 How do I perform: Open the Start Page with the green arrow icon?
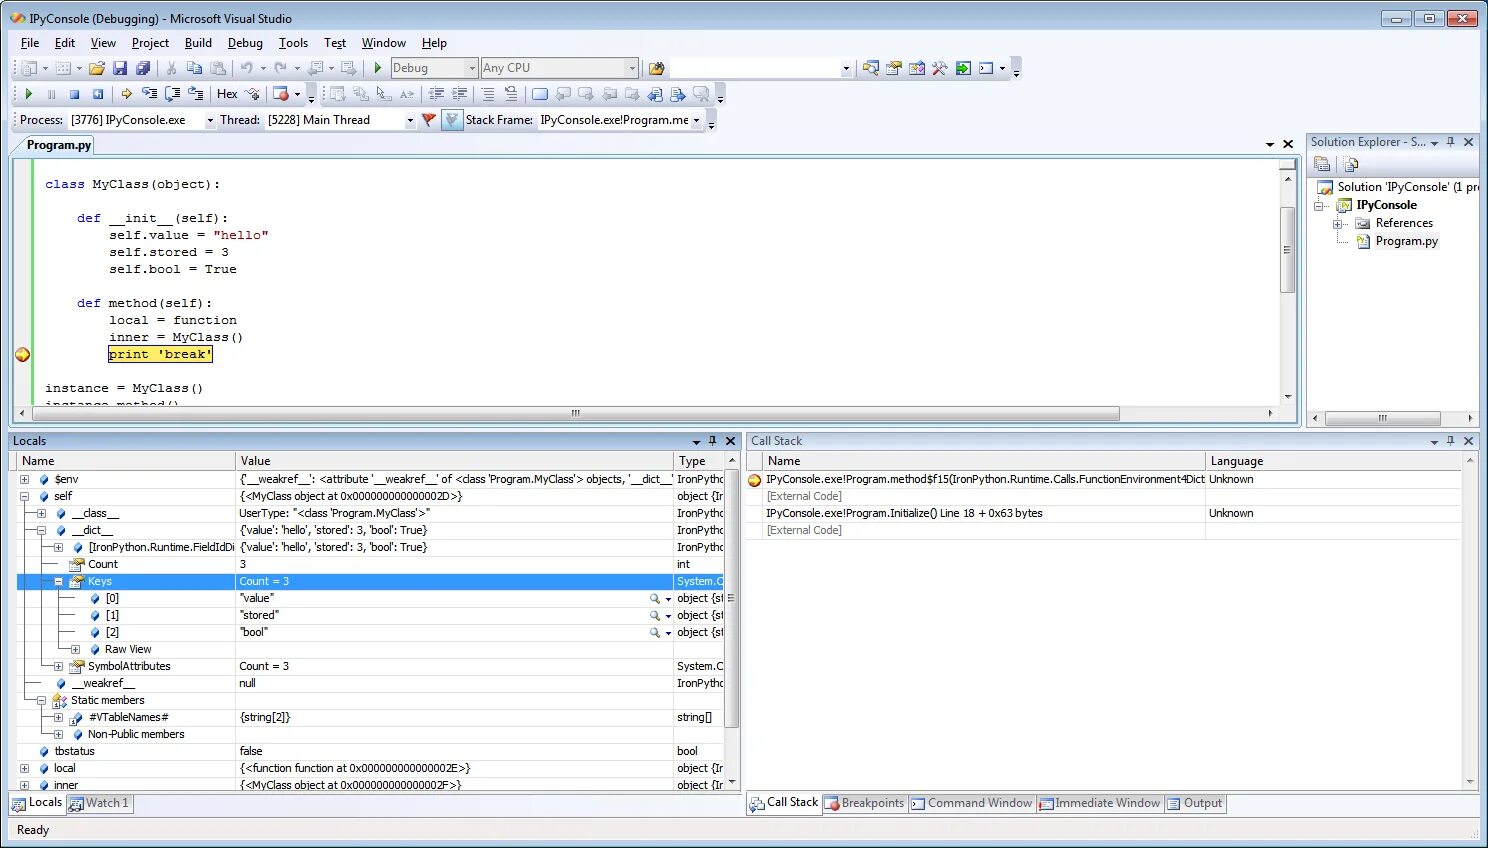(963, 68)
